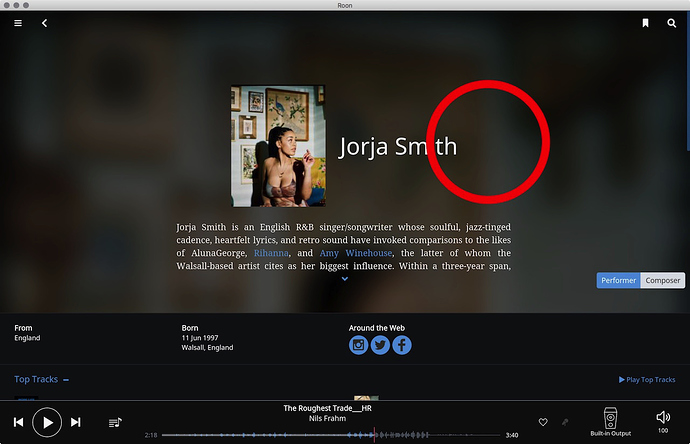Click the track title The Roughest Trade__HR
Viewport: 690px width, 444px height.
(327, 408)
